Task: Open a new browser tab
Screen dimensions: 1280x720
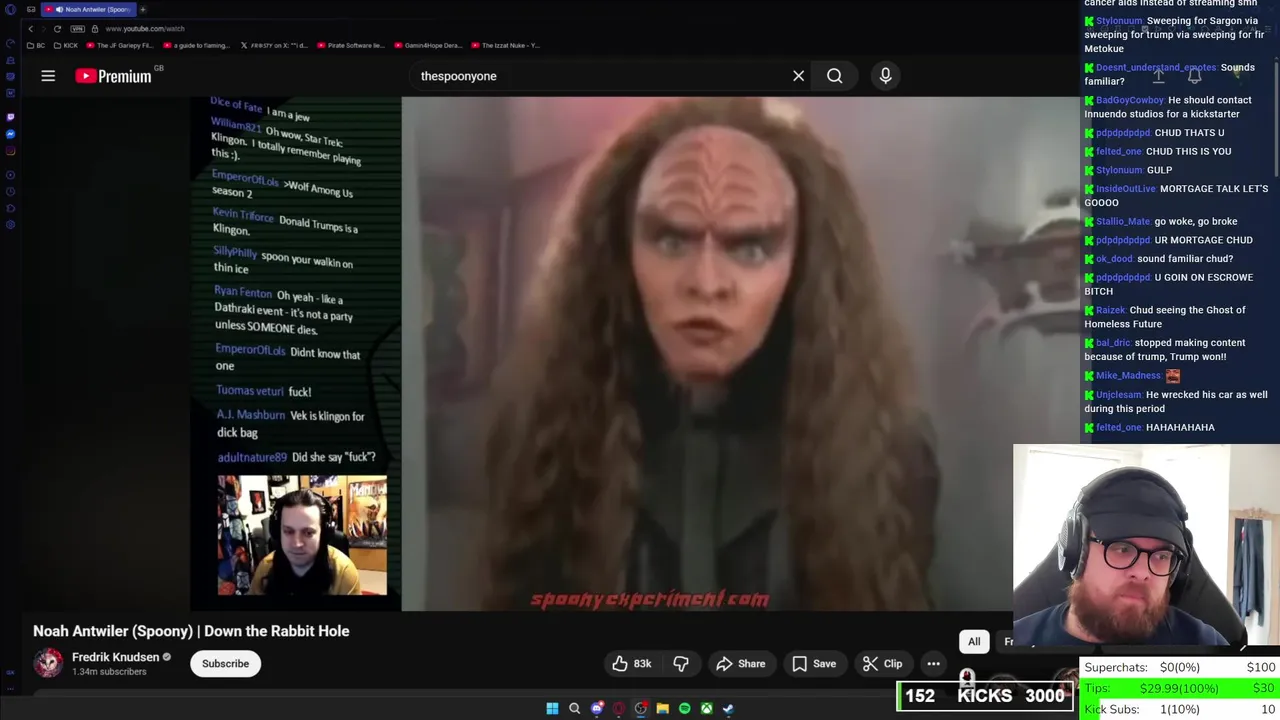Action: click(142, 9)
